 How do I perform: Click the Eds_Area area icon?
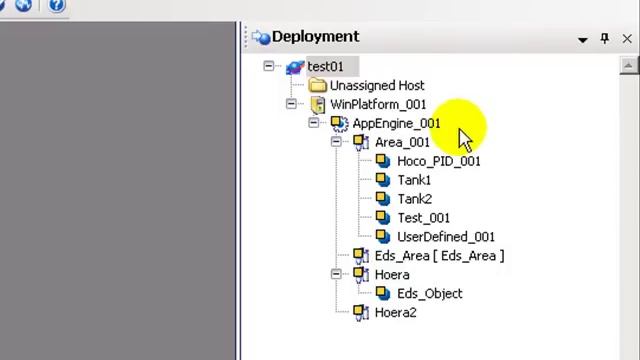point(361,256)
